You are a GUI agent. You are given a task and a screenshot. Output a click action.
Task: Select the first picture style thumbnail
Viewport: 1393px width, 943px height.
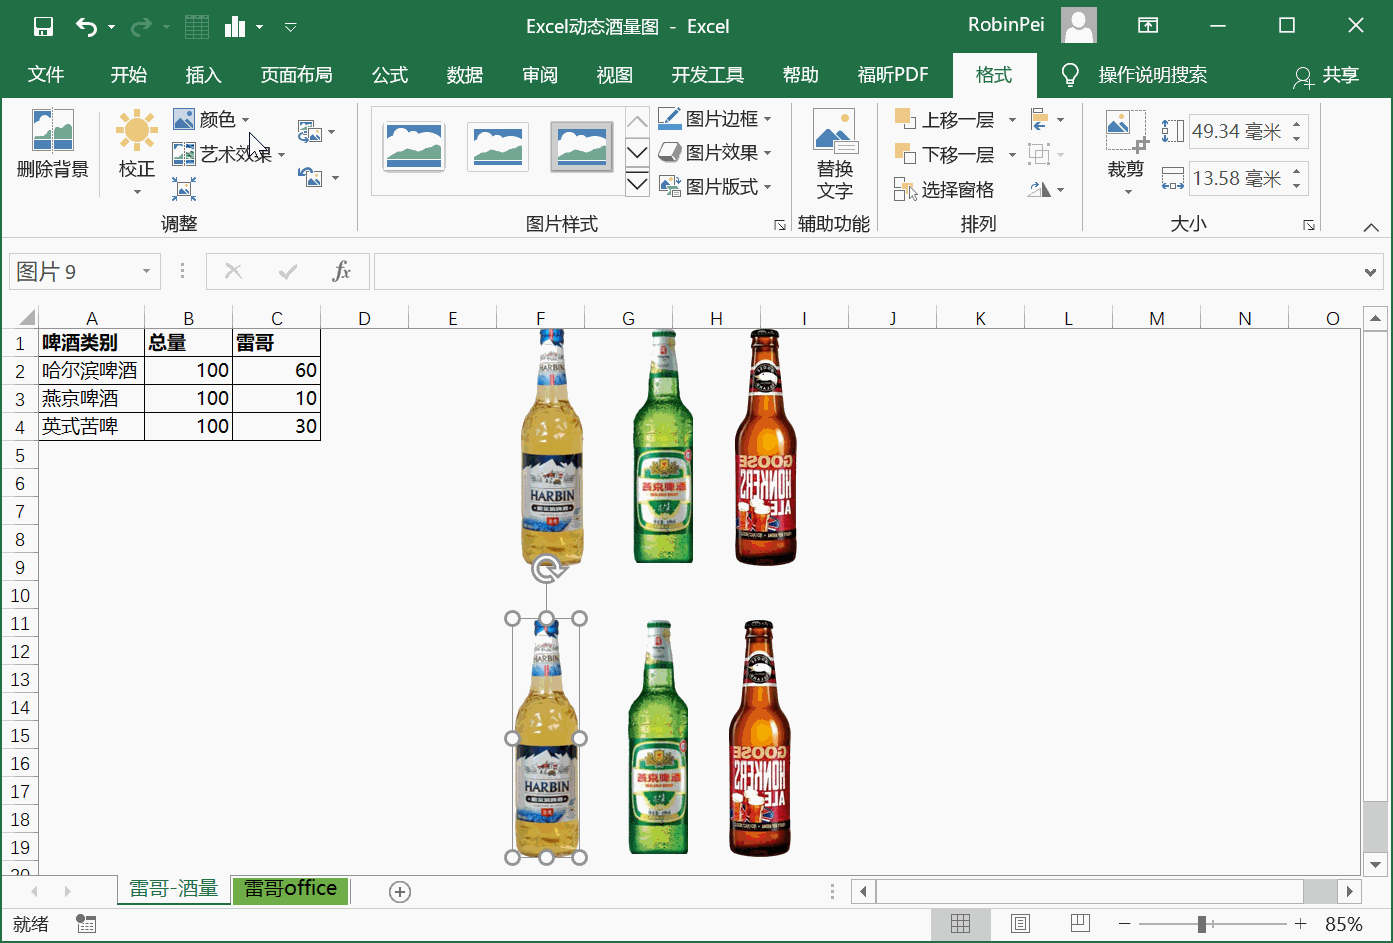414,147
